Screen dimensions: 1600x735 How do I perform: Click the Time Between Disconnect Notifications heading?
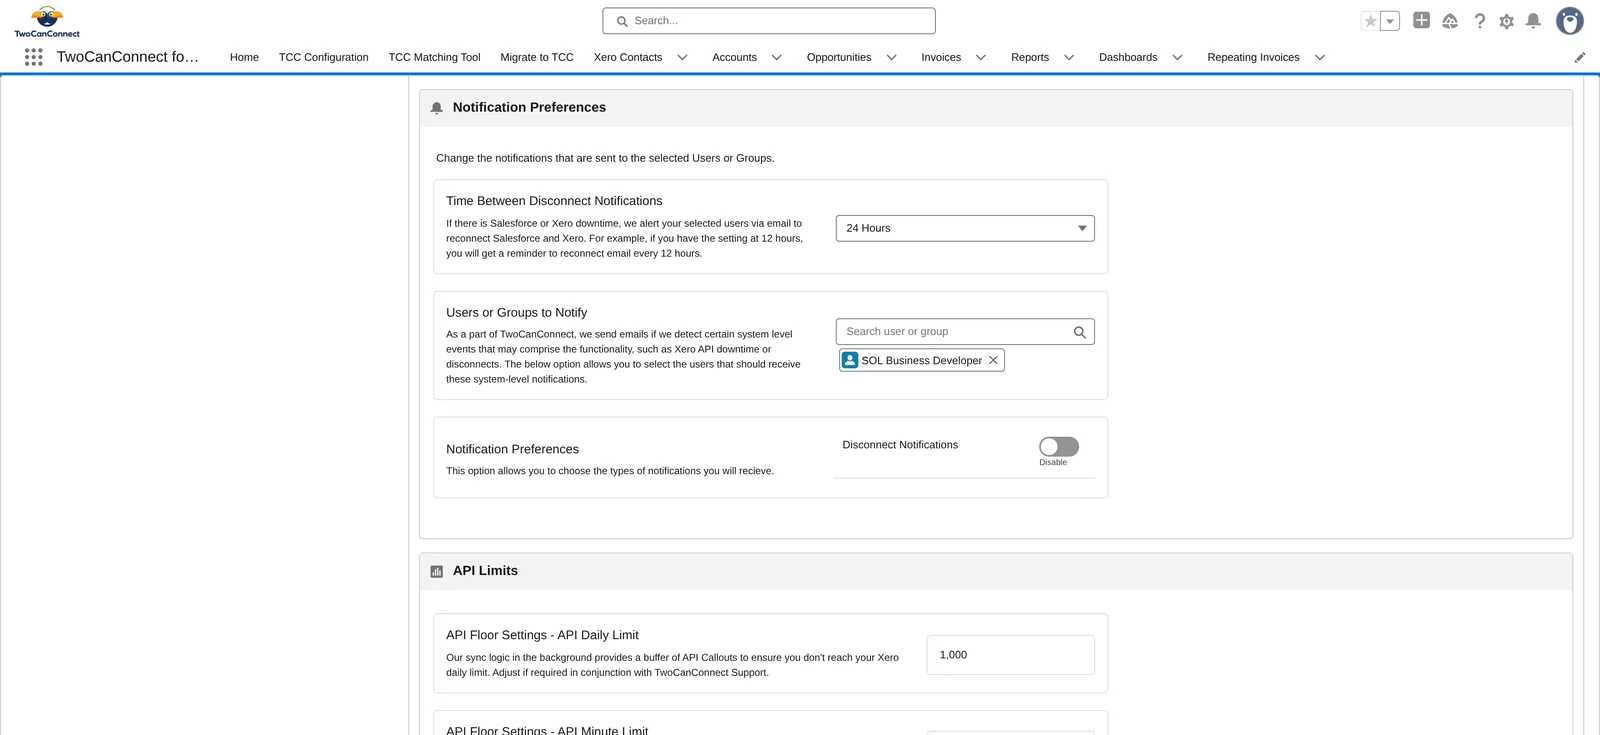coord(554,201)
